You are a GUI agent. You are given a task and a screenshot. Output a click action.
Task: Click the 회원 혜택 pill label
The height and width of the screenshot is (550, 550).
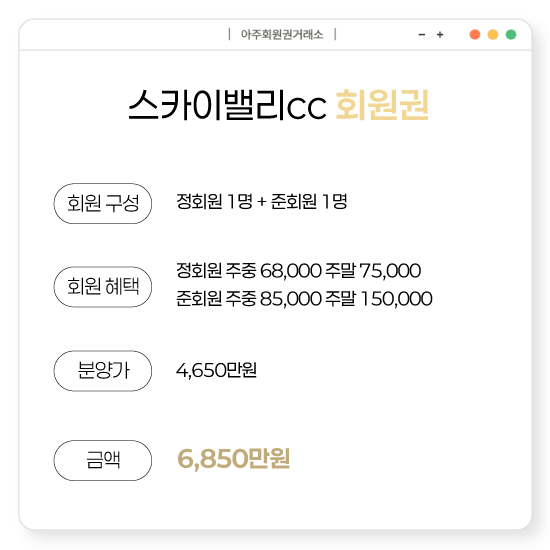[x=103, y=287]
